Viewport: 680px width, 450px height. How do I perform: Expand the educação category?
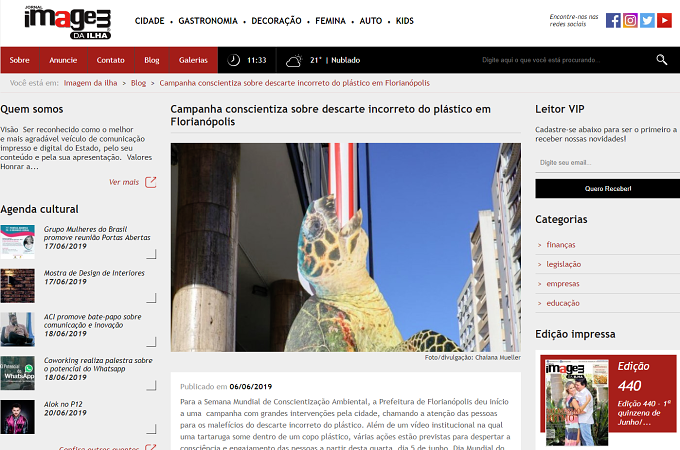point(562,303)
